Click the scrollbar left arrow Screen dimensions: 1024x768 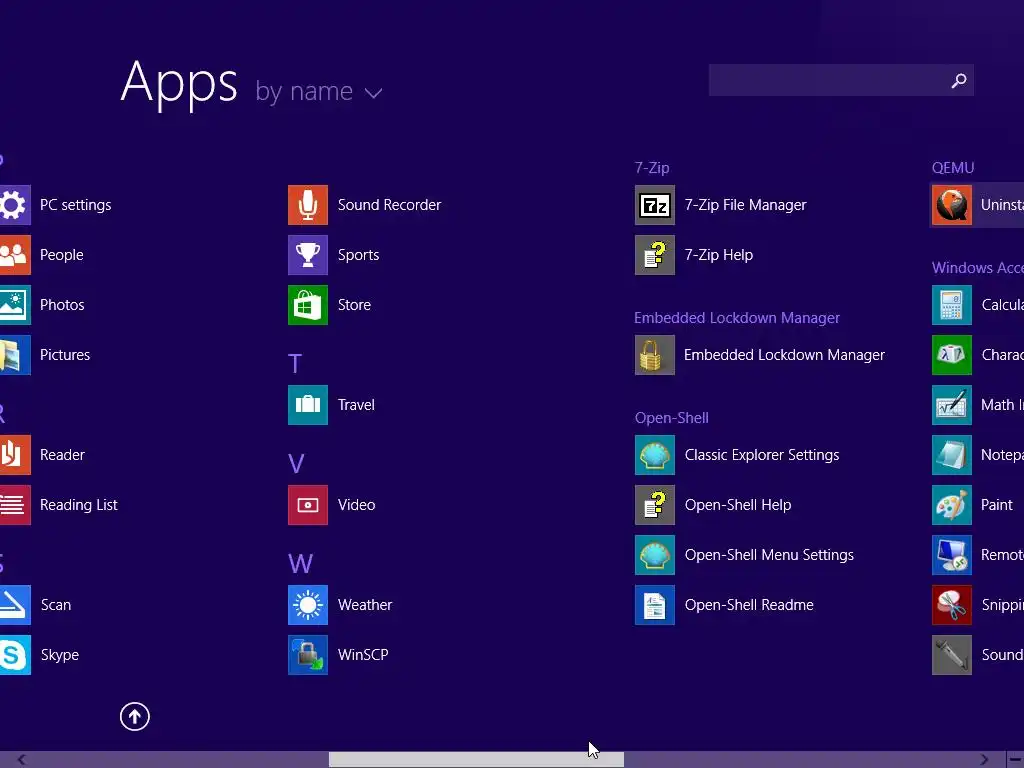(22, 760)
